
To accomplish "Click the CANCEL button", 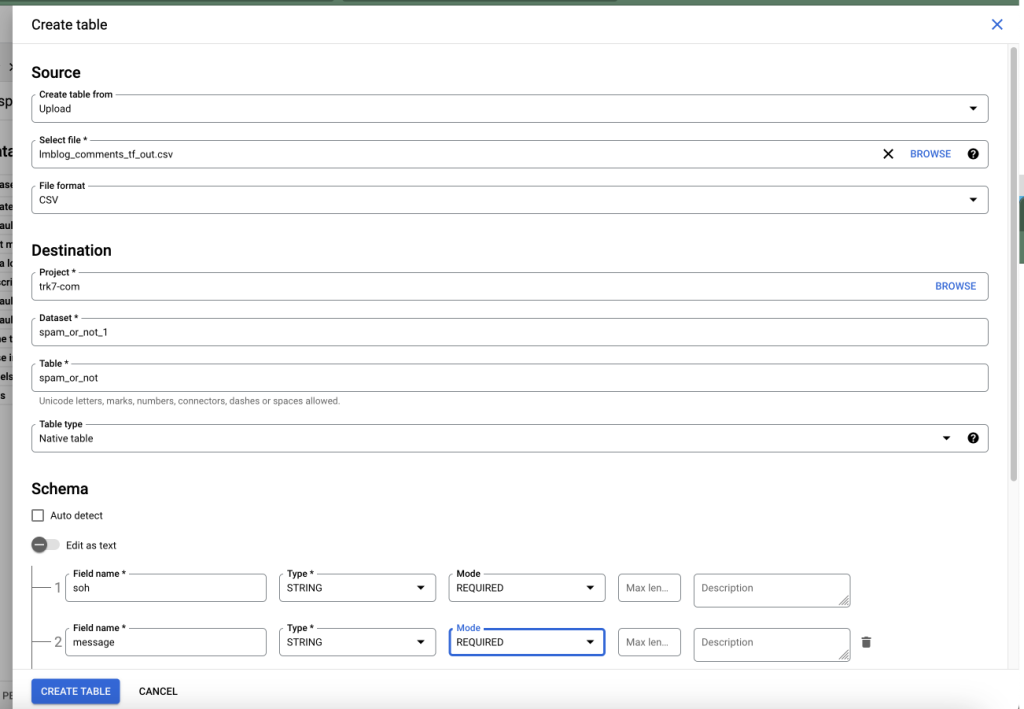I will 158,691.
